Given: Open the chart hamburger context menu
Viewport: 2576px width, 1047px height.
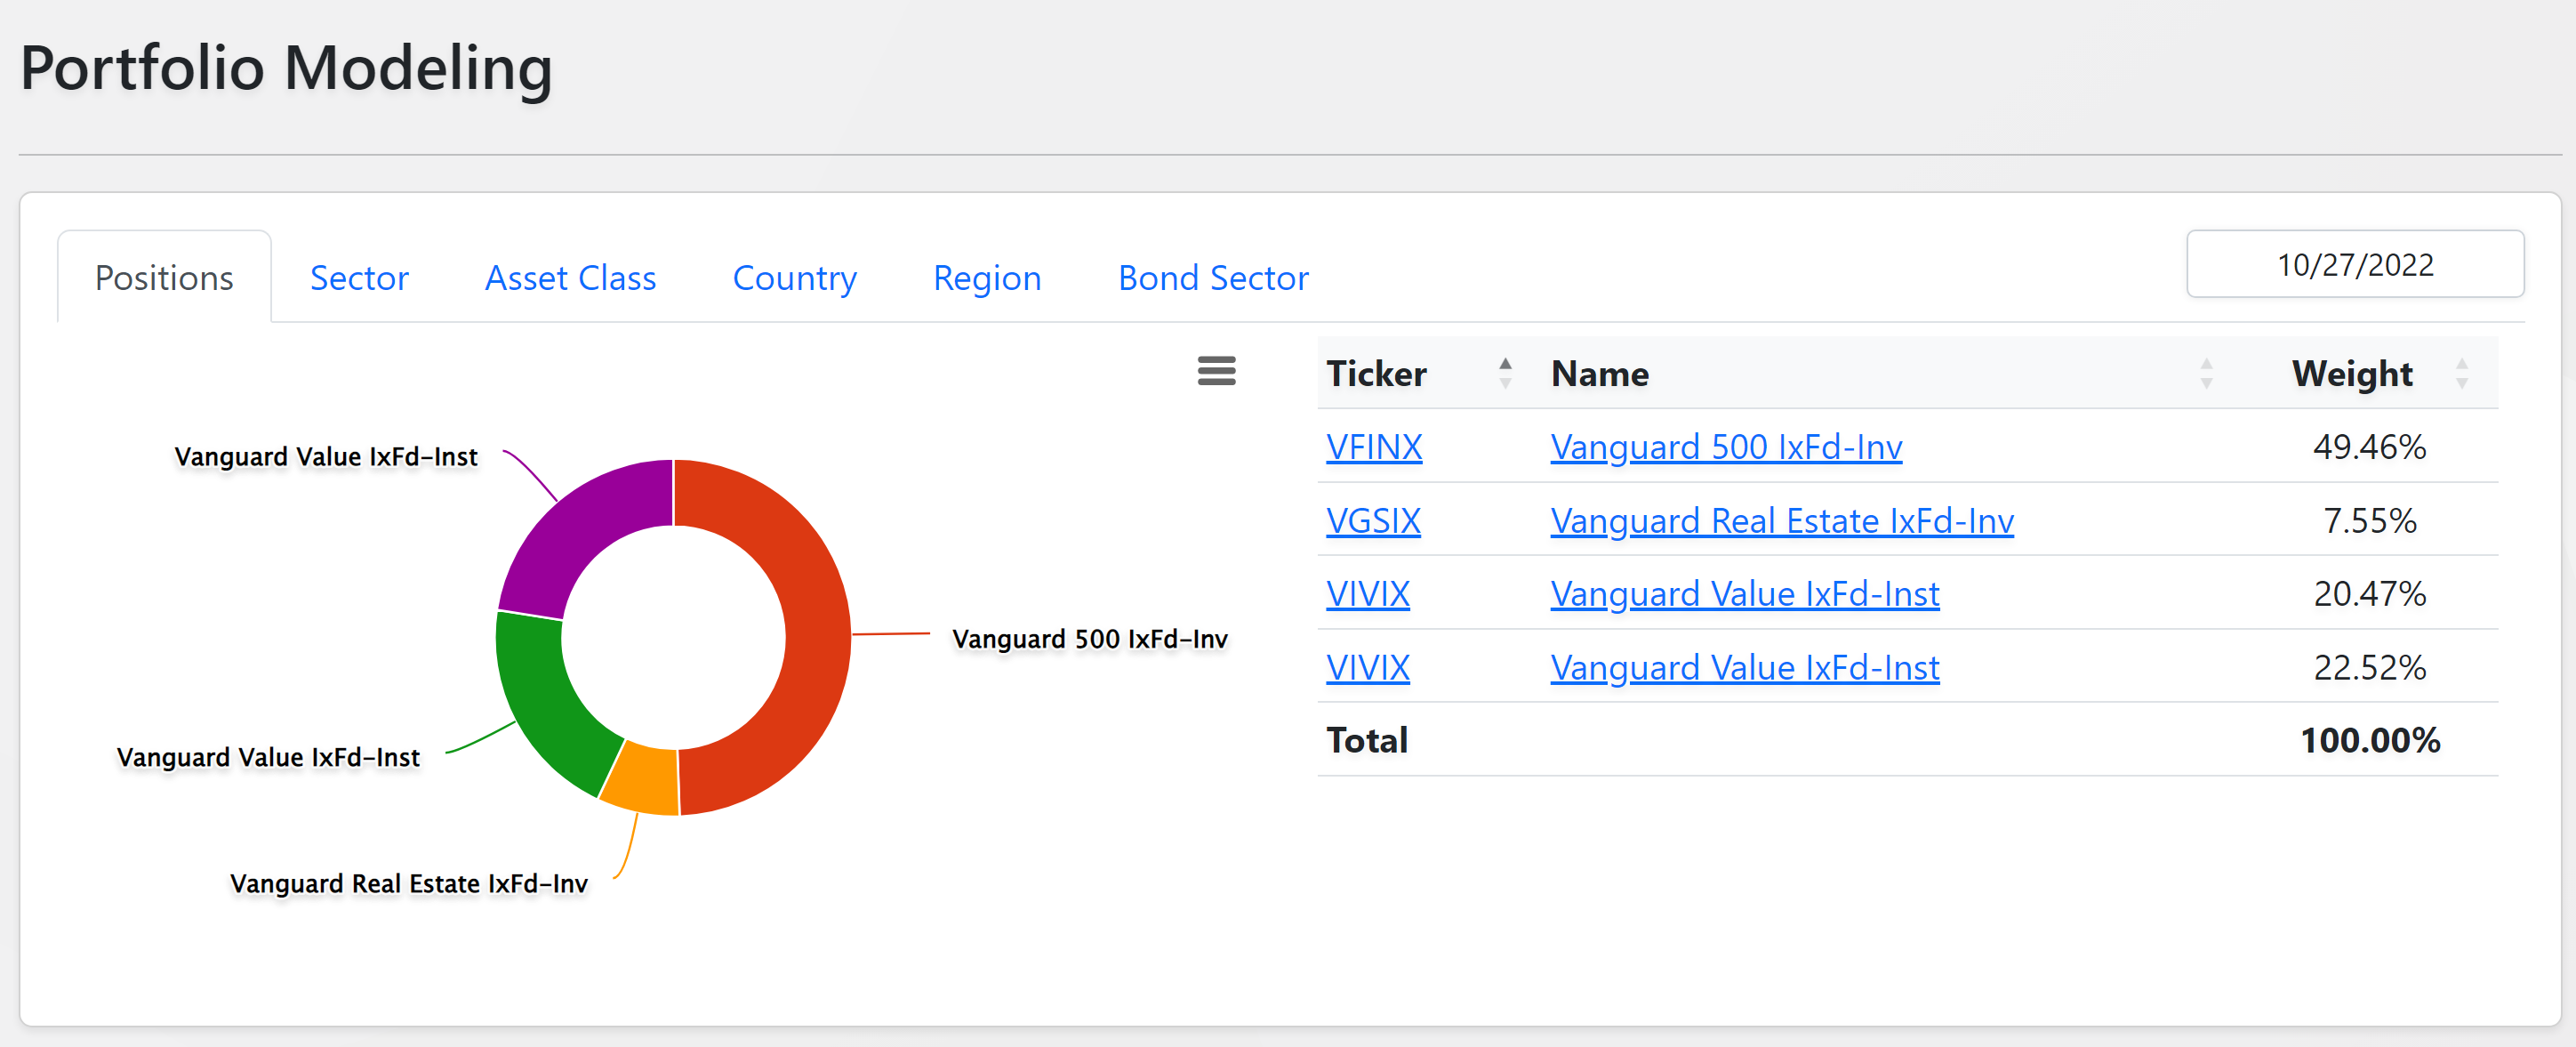Looking at the screenshot, I should pos(1216,371).
